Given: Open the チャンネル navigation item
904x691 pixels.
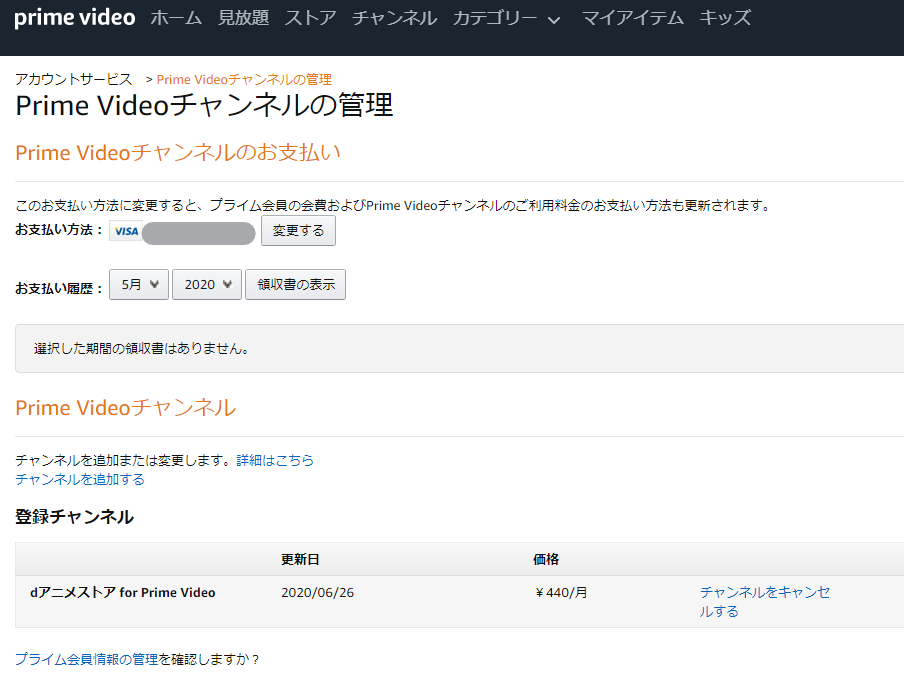Looking at the screenshot, I should 394,17.
